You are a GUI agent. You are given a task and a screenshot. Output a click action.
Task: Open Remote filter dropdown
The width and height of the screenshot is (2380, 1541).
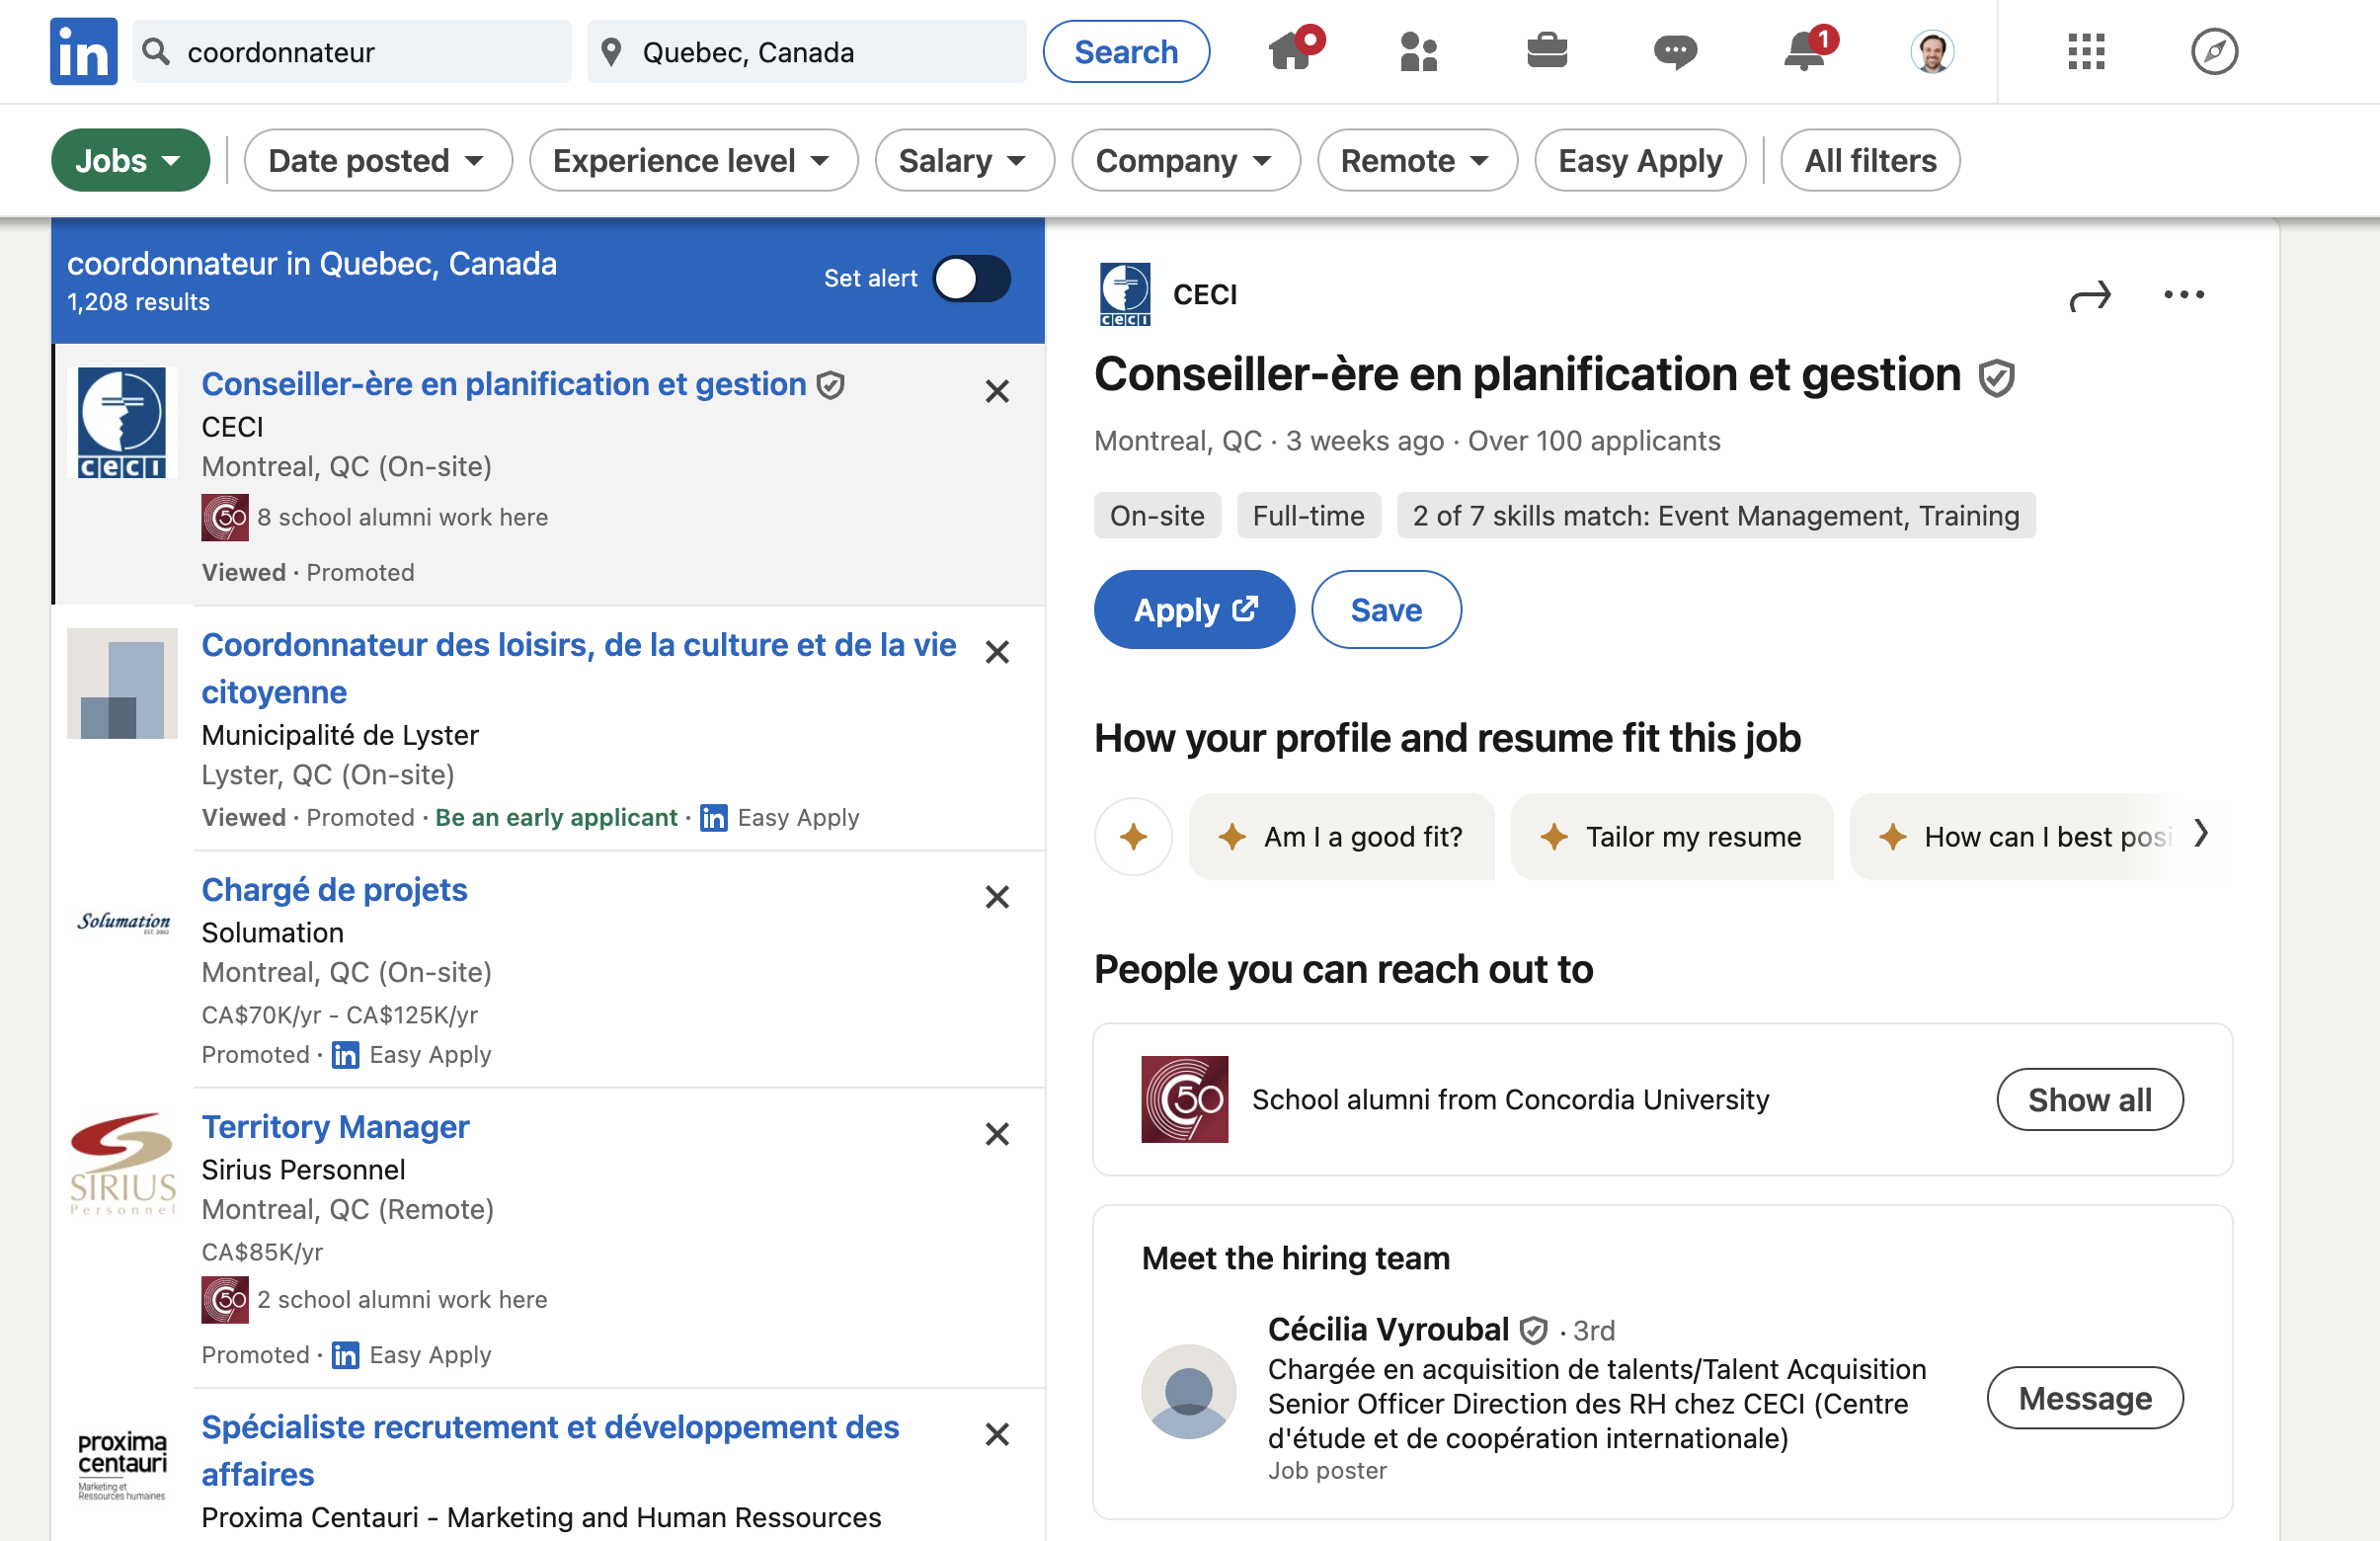pyautogui.click(x=1416, y=160)
